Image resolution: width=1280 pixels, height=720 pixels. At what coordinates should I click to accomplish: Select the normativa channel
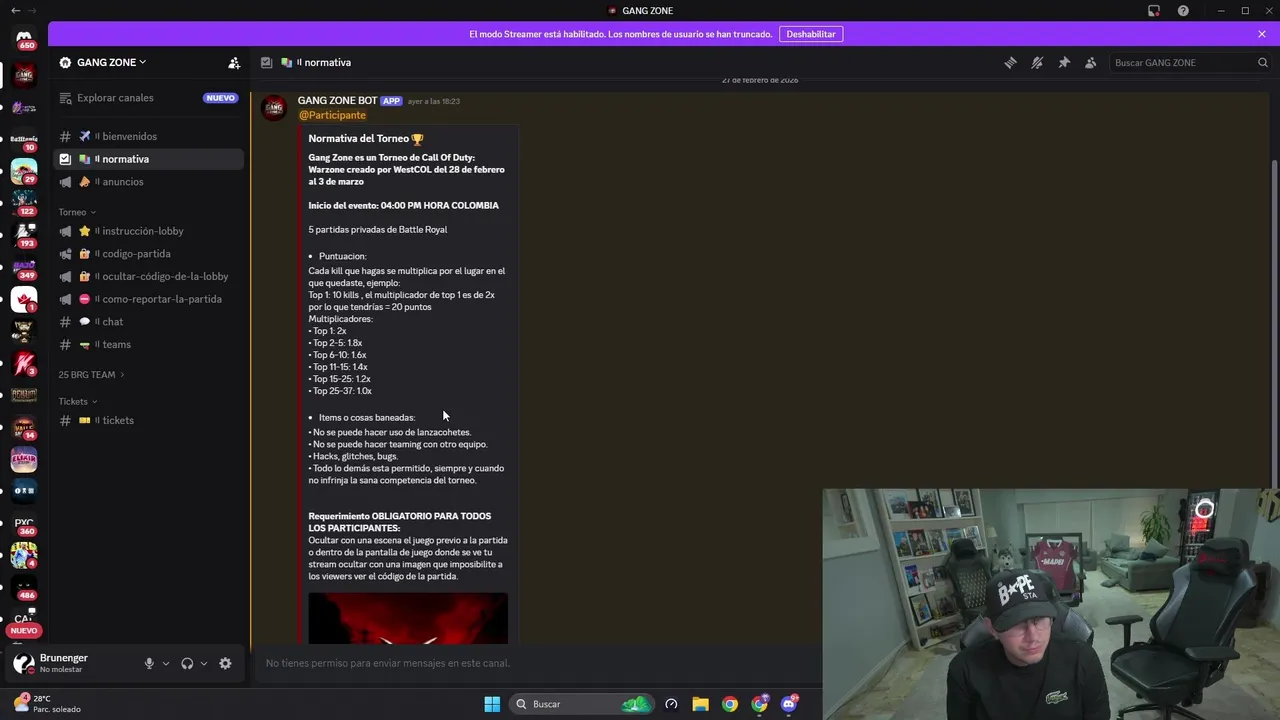tap(148, 159)
